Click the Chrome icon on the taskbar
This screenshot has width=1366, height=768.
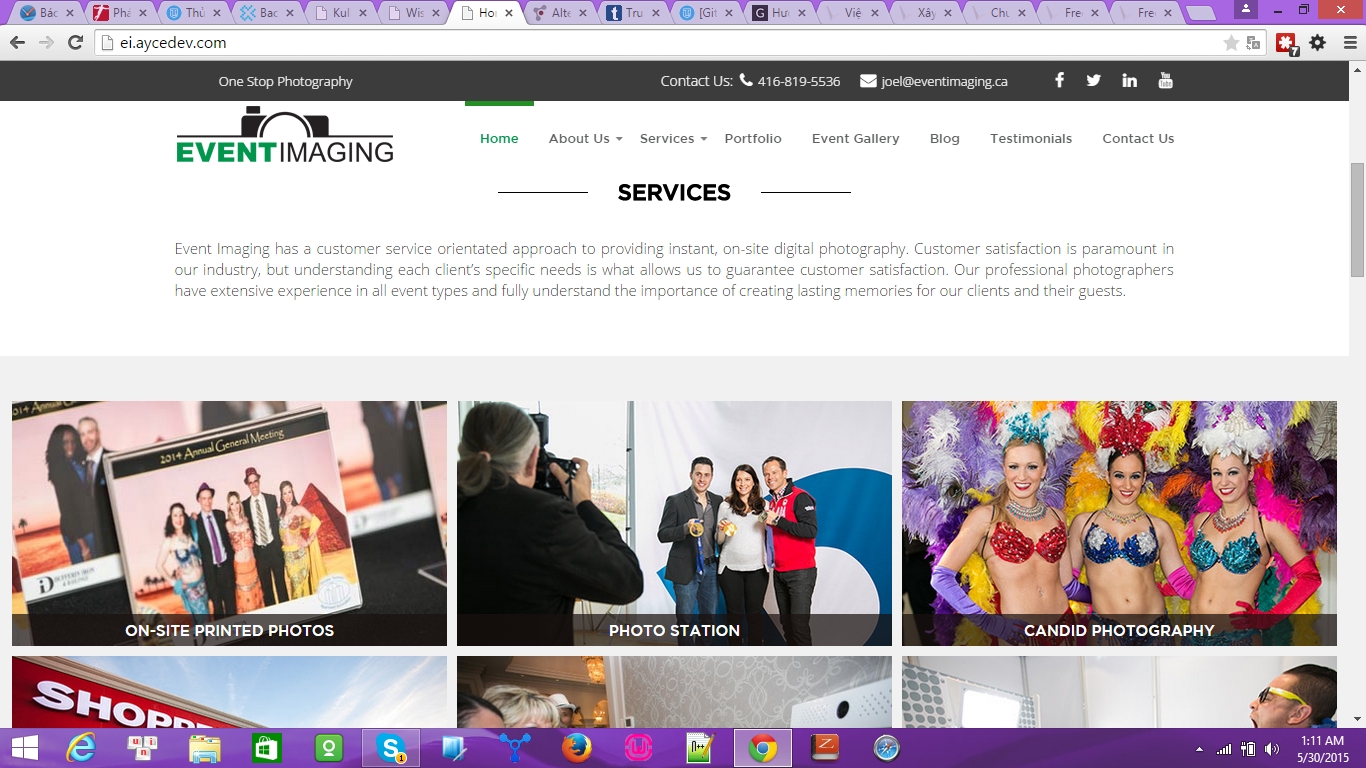click(763, 748)
